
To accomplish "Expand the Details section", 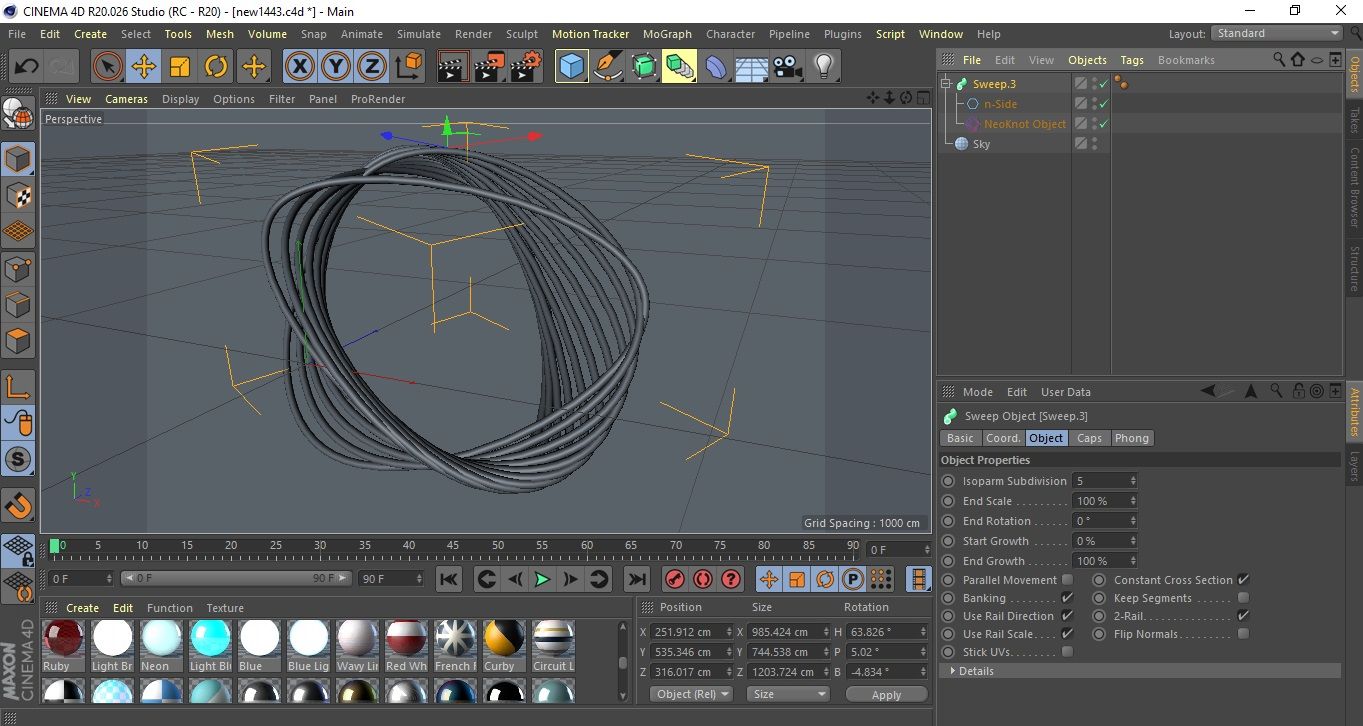I will [975, 671].
